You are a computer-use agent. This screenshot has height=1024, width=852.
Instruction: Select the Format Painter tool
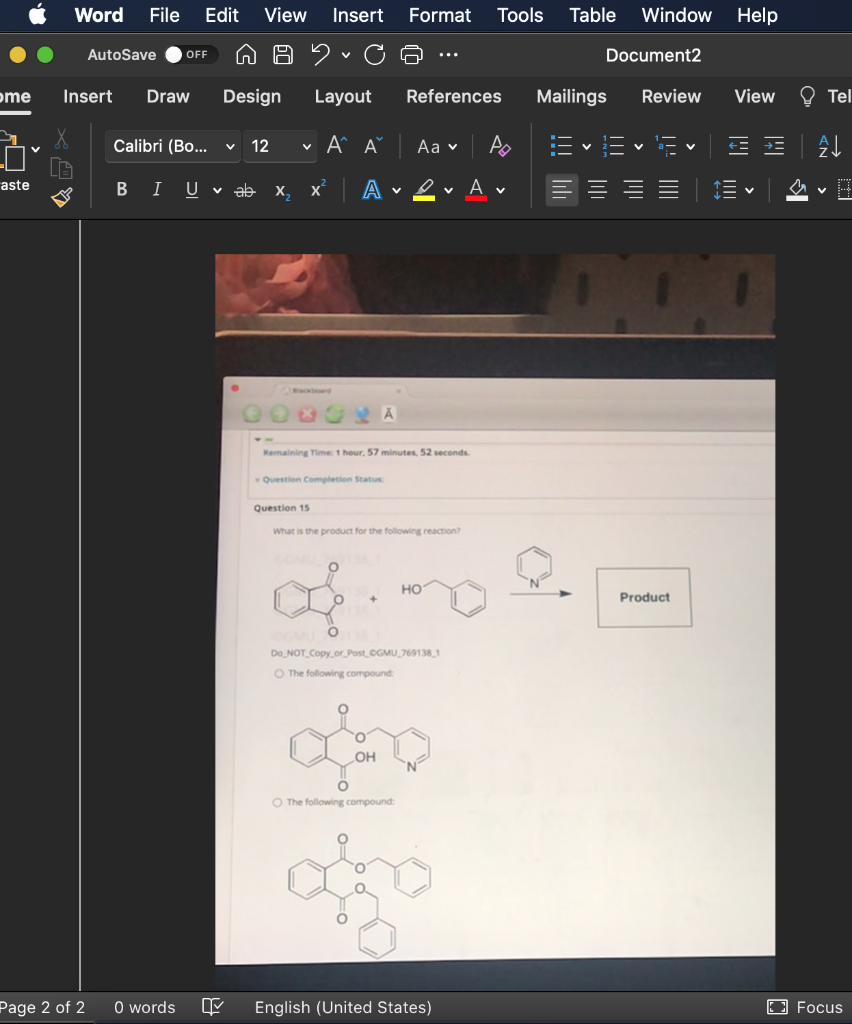tap(60, 197)
